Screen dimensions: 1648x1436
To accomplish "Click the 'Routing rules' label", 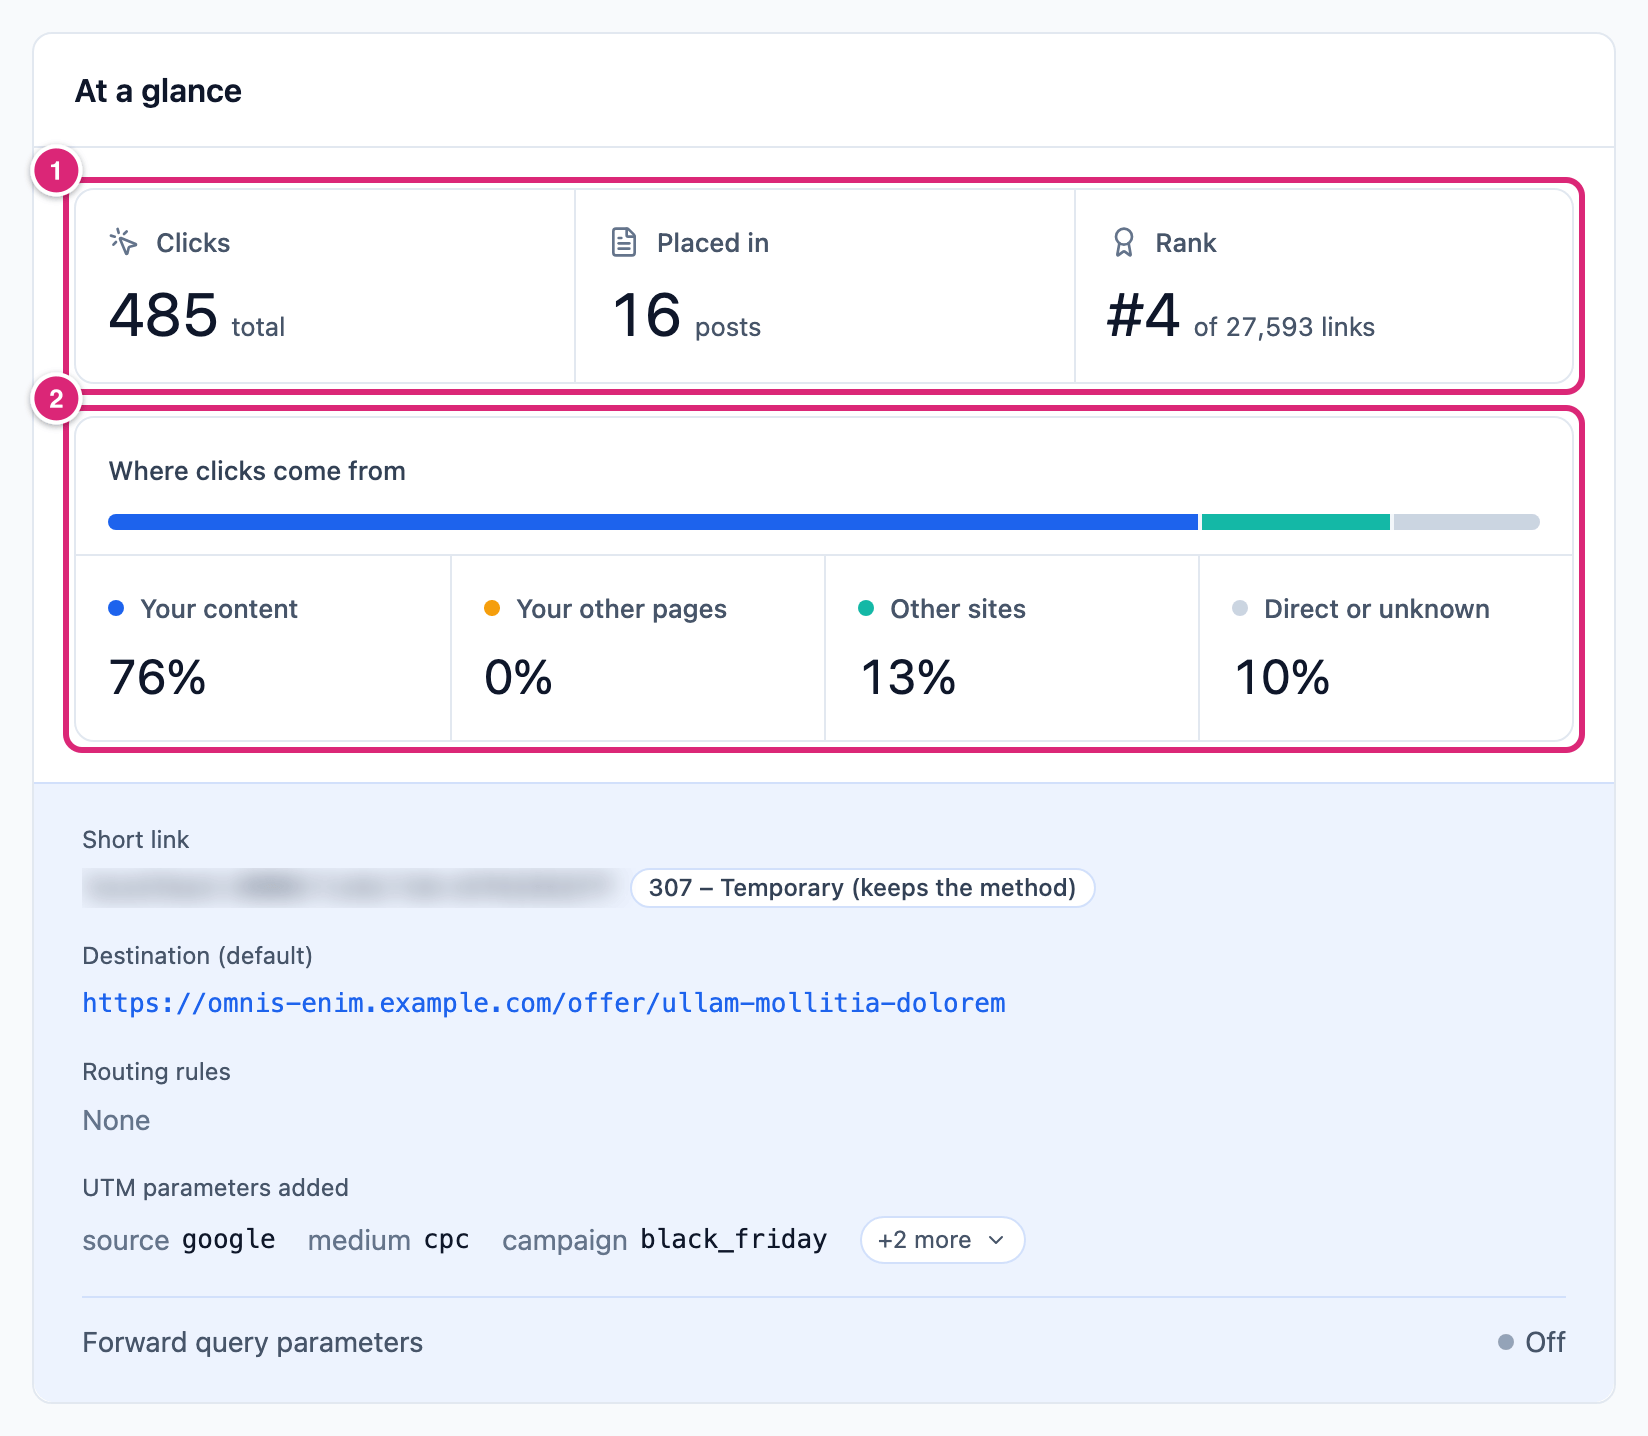I will [156, 1072].
